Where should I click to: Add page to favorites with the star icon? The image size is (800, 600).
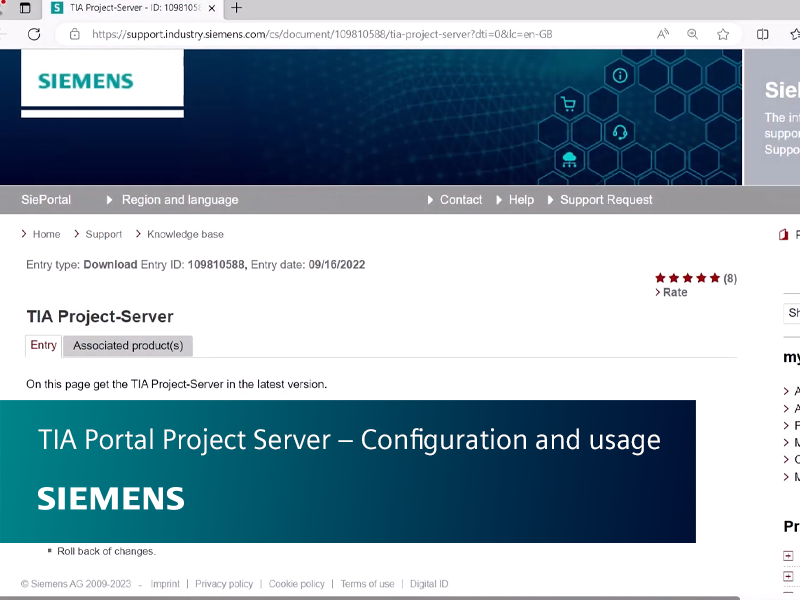(x=723, y=33)
